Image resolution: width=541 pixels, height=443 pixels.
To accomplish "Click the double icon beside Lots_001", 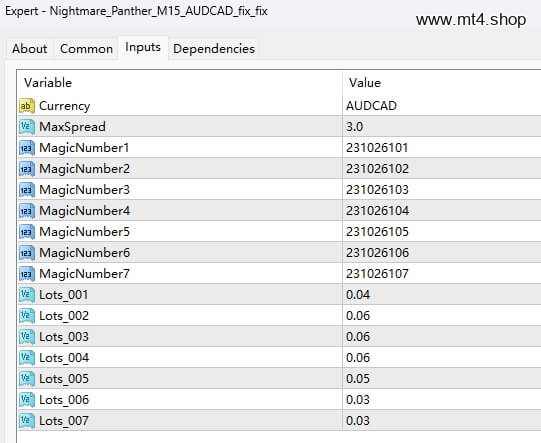I will (27, 295).
